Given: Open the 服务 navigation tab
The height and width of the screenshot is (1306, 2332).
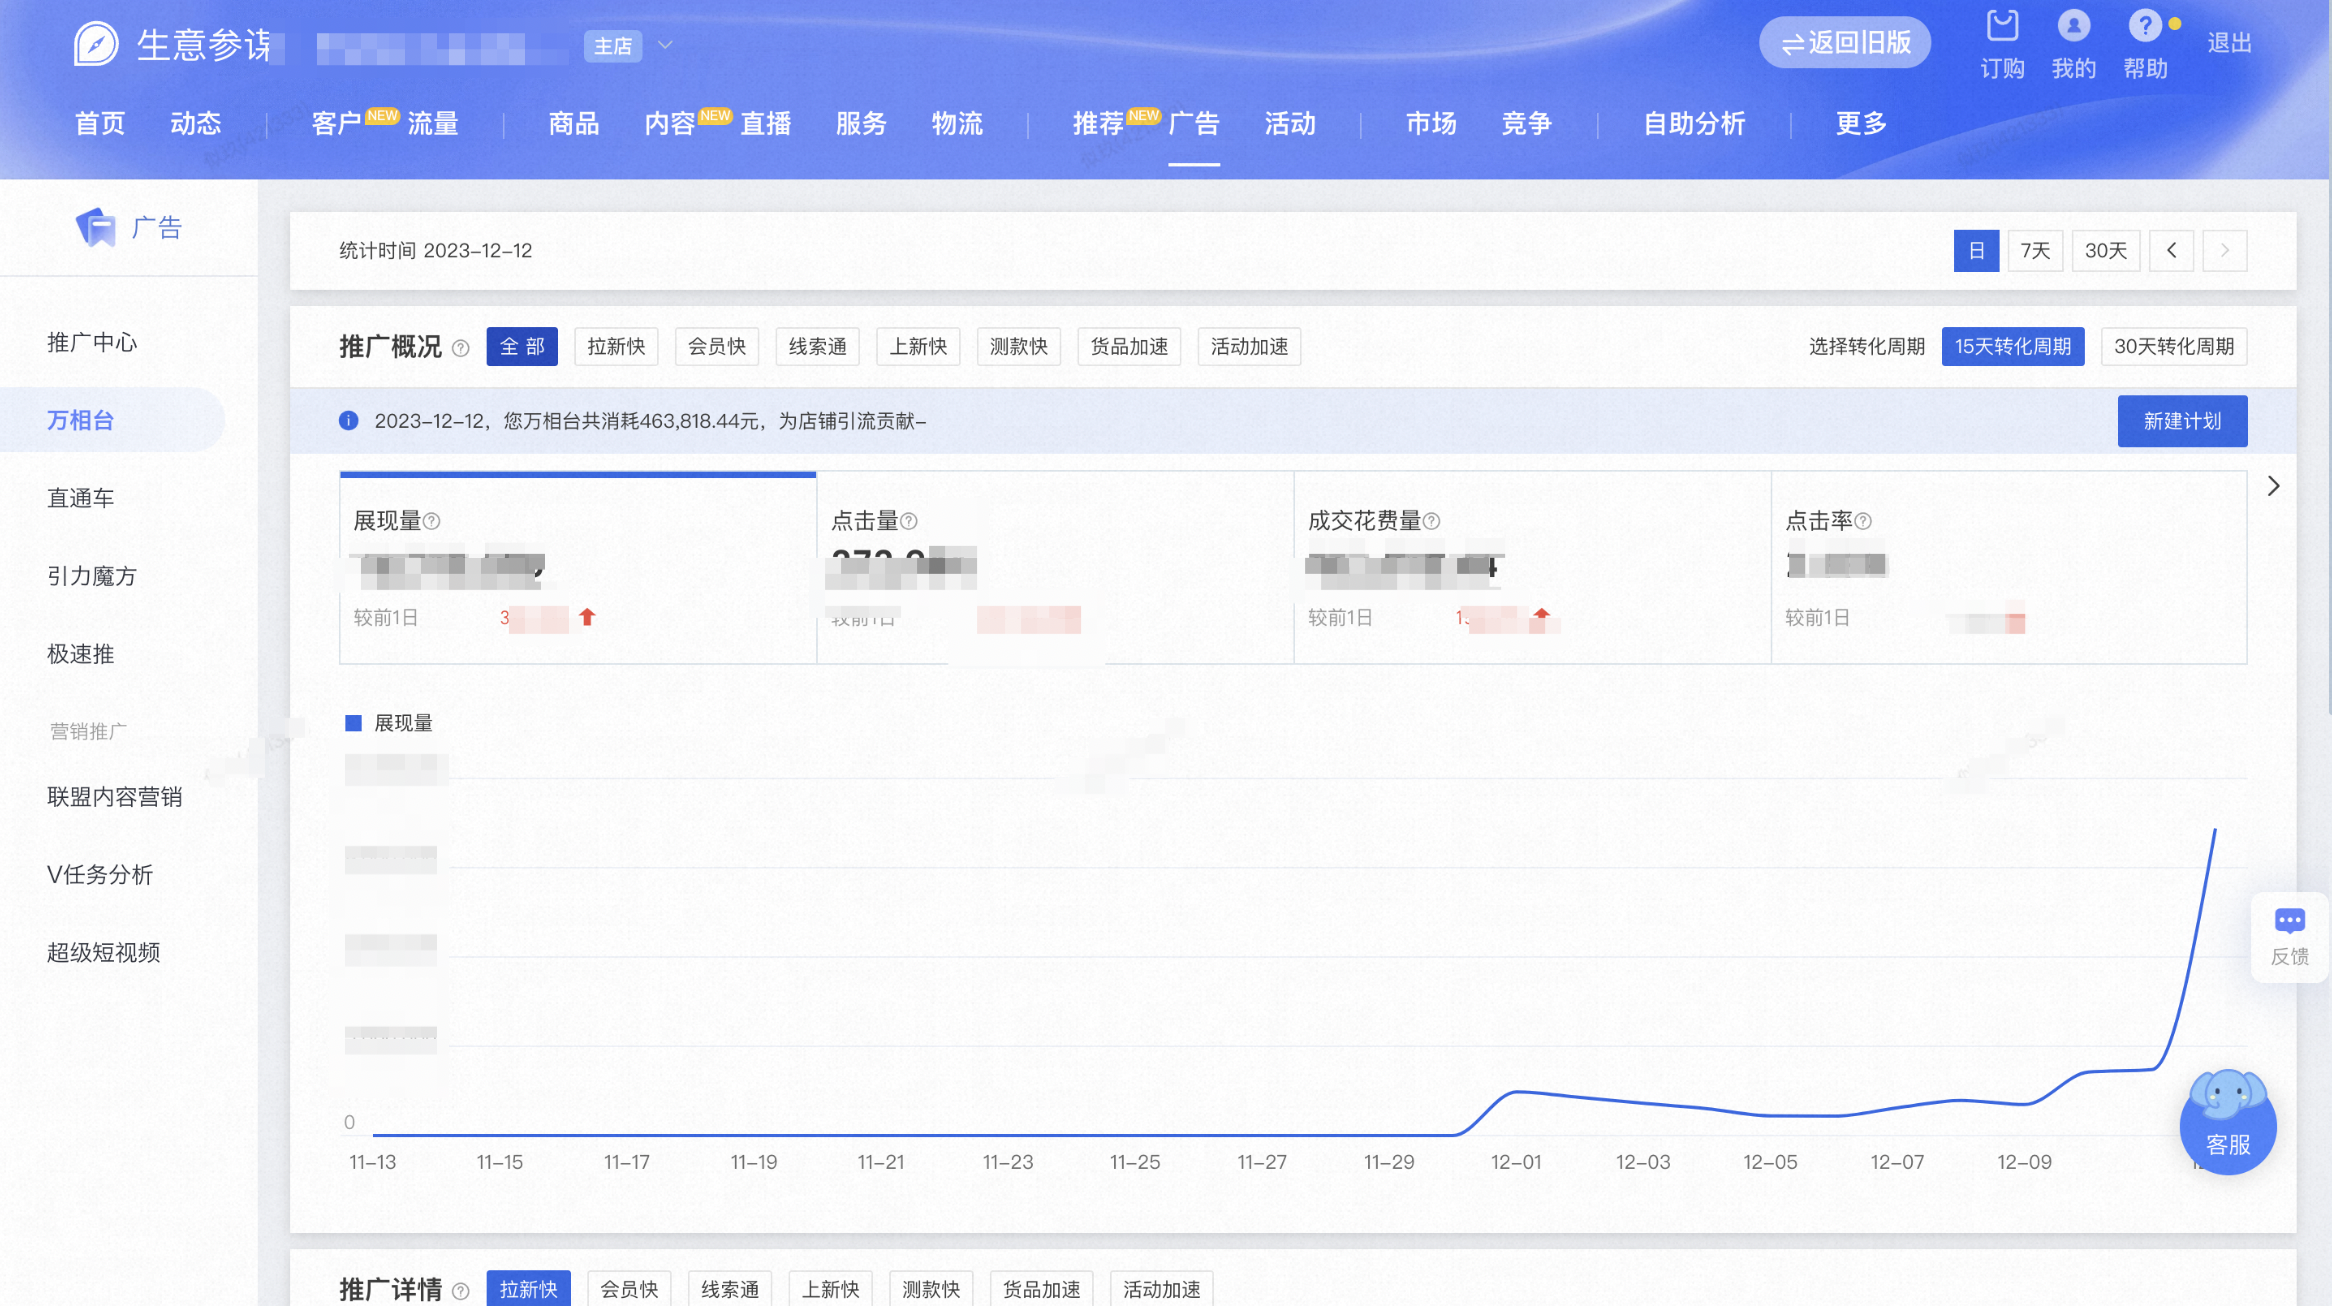Looking at the screenshot, I should 861,123.
